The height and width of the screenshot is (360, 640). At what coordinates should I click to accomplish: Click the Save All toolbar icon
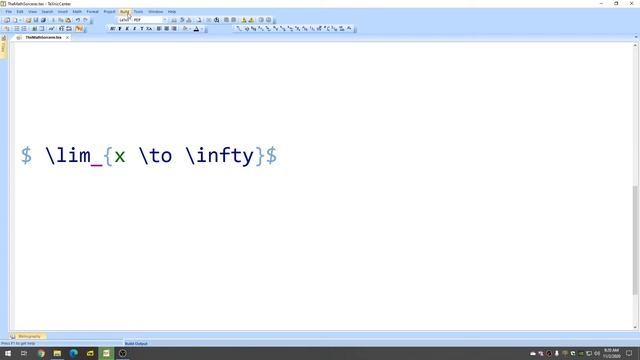coord(43,20)
